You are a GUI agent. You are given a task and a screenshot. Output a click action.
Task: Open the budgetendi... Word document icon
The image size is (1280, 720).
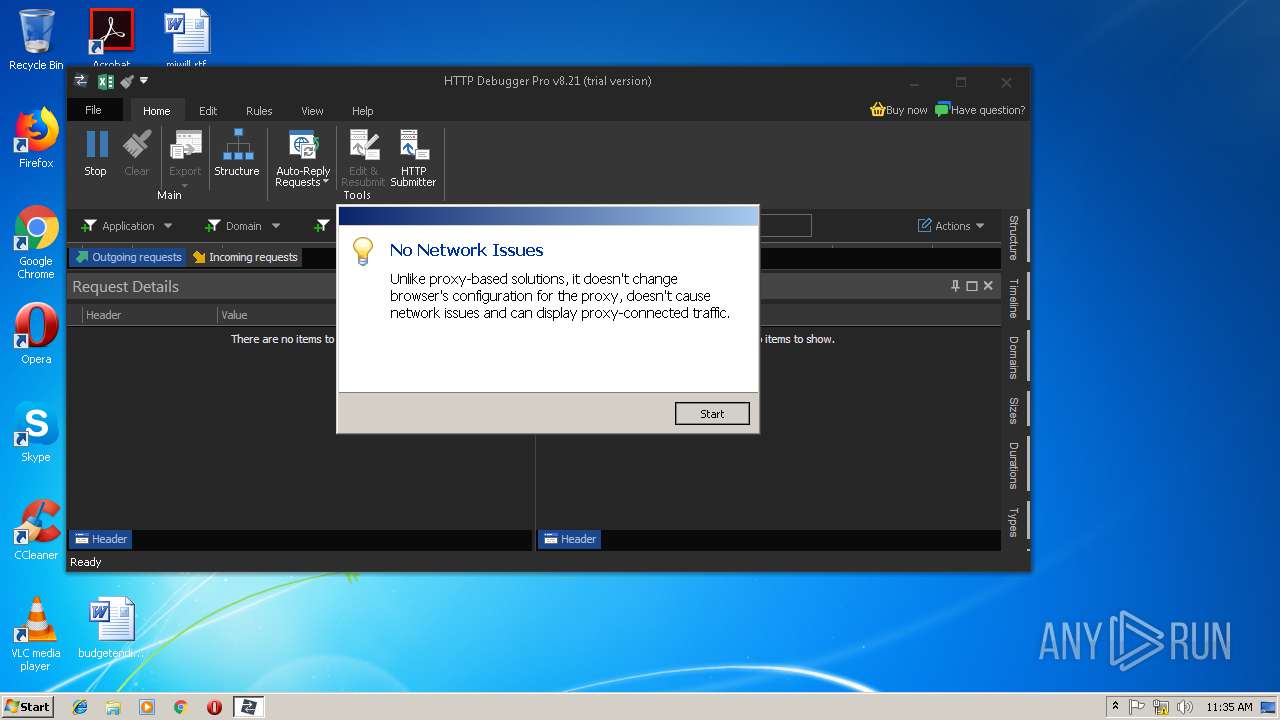[111, 629]
